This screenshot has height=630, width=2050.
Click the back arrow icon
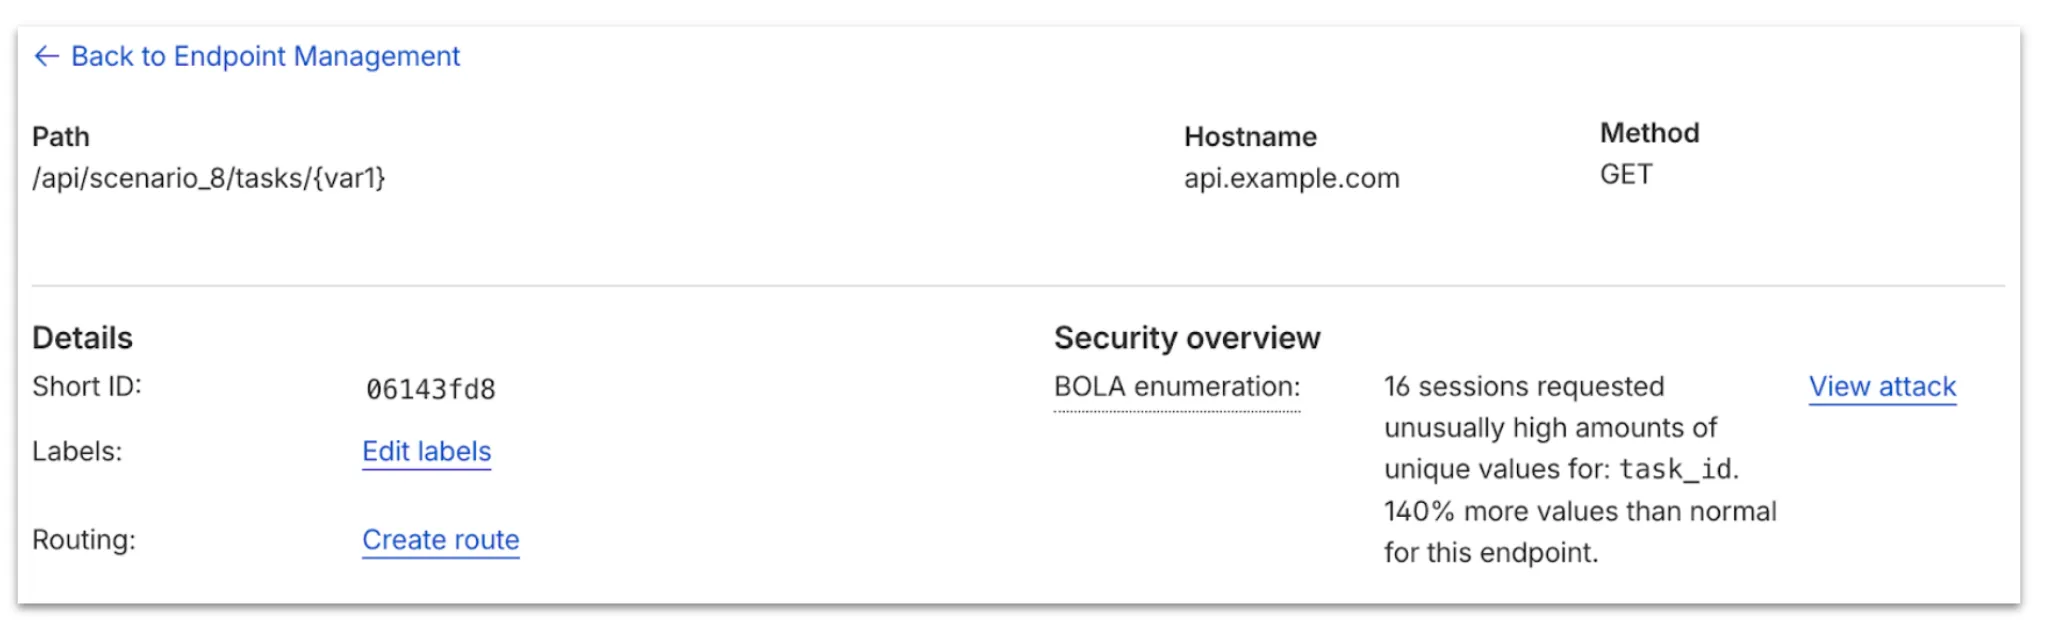[x=46, y=58]
